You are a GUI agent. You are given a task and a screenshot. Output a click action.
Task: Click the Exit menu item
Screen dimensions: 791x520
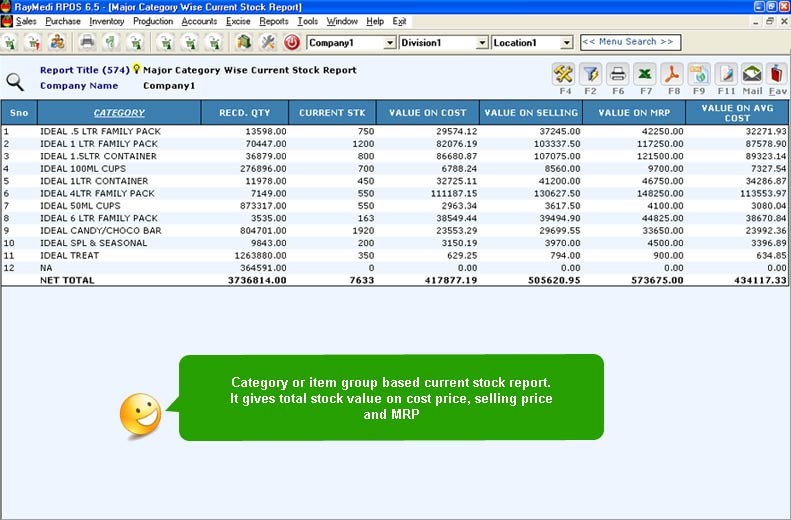point(399,21)
